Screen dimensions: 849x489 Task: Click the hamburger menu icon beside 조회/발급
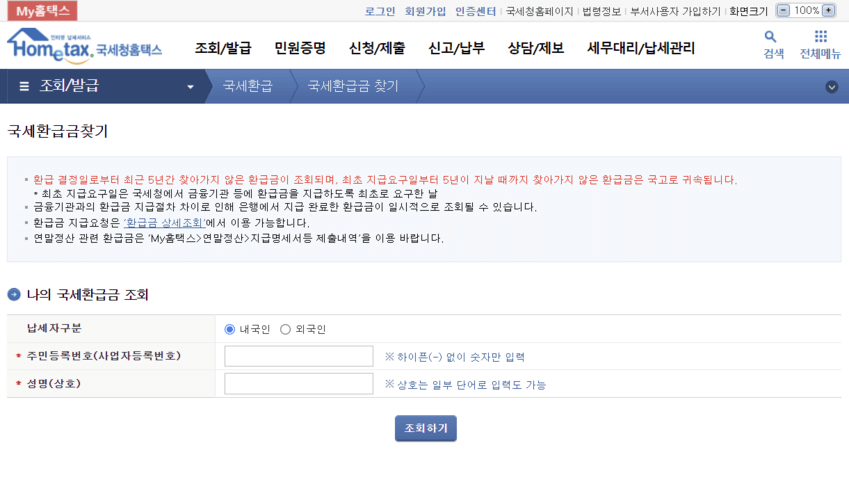24,86
